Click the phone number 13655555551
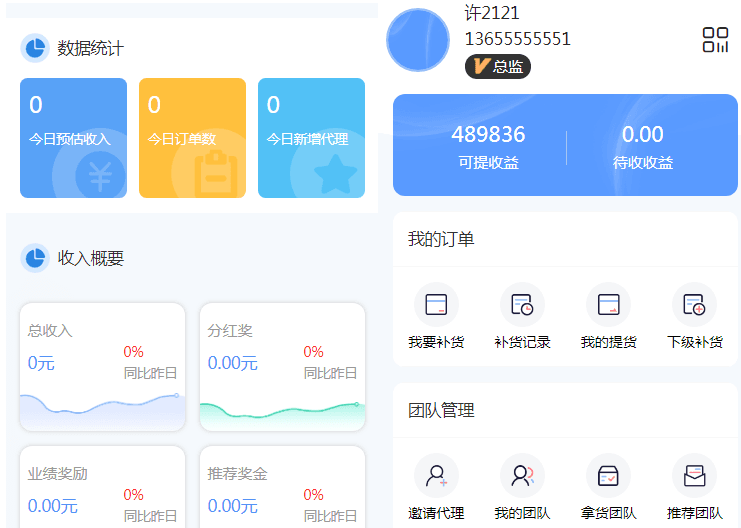The image size is (741, 528). [517, 39]
